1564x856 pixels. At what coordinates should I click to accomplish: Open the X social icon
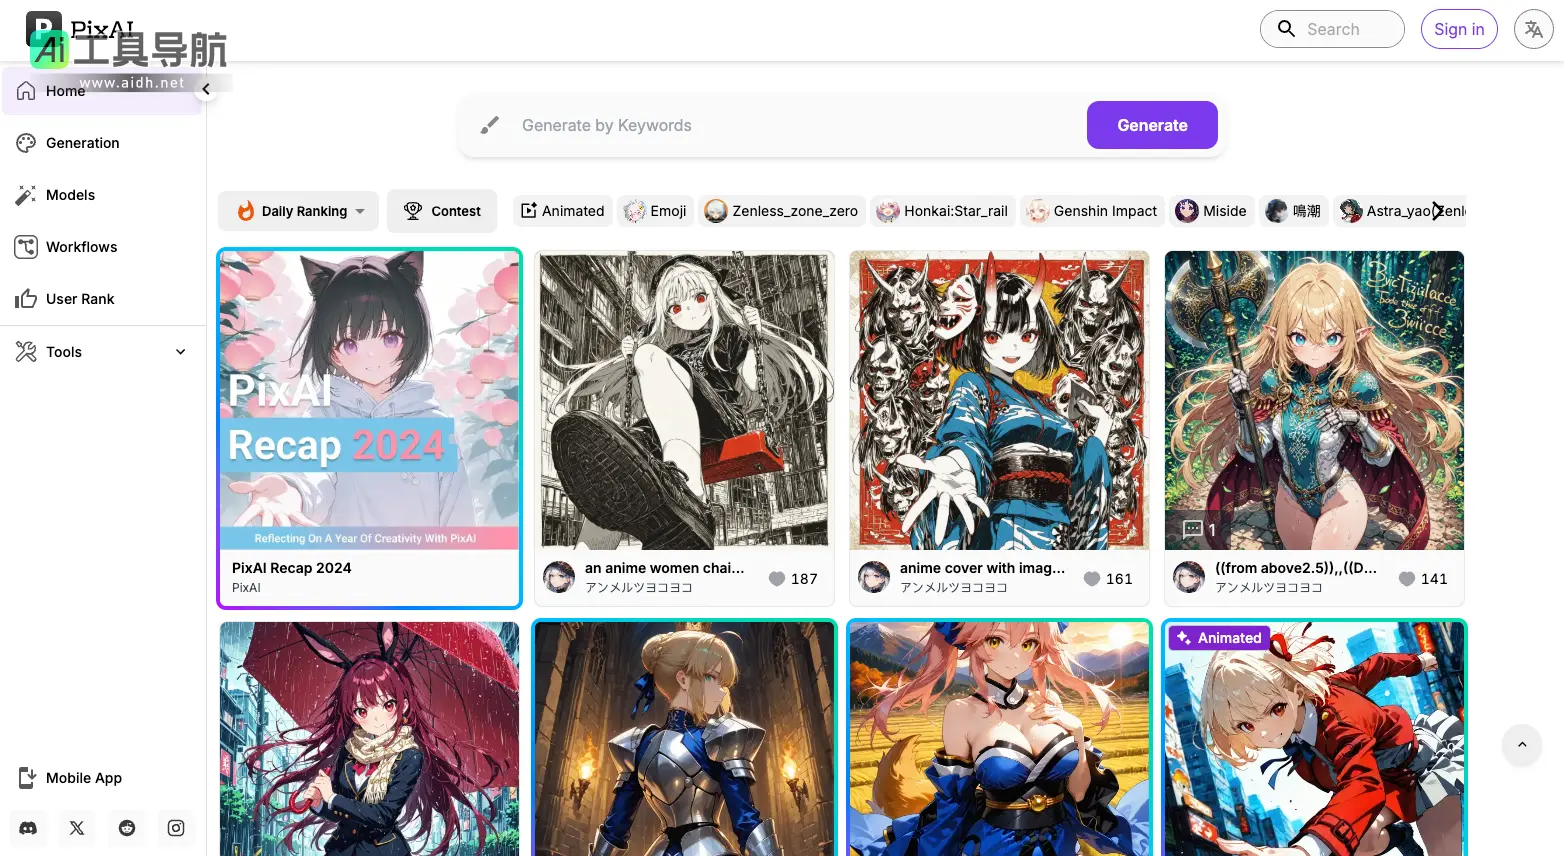(x=77, y=828)
